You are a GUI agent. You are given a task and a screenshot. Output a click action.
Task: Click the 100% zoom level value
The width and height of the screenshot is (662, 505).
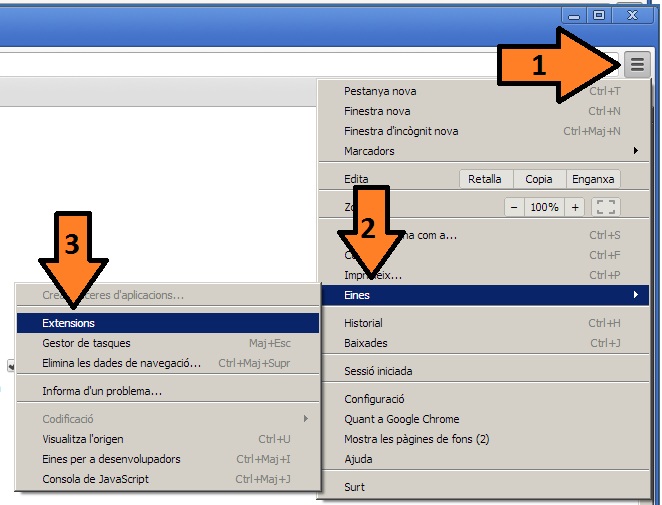(x=544, y=207)
